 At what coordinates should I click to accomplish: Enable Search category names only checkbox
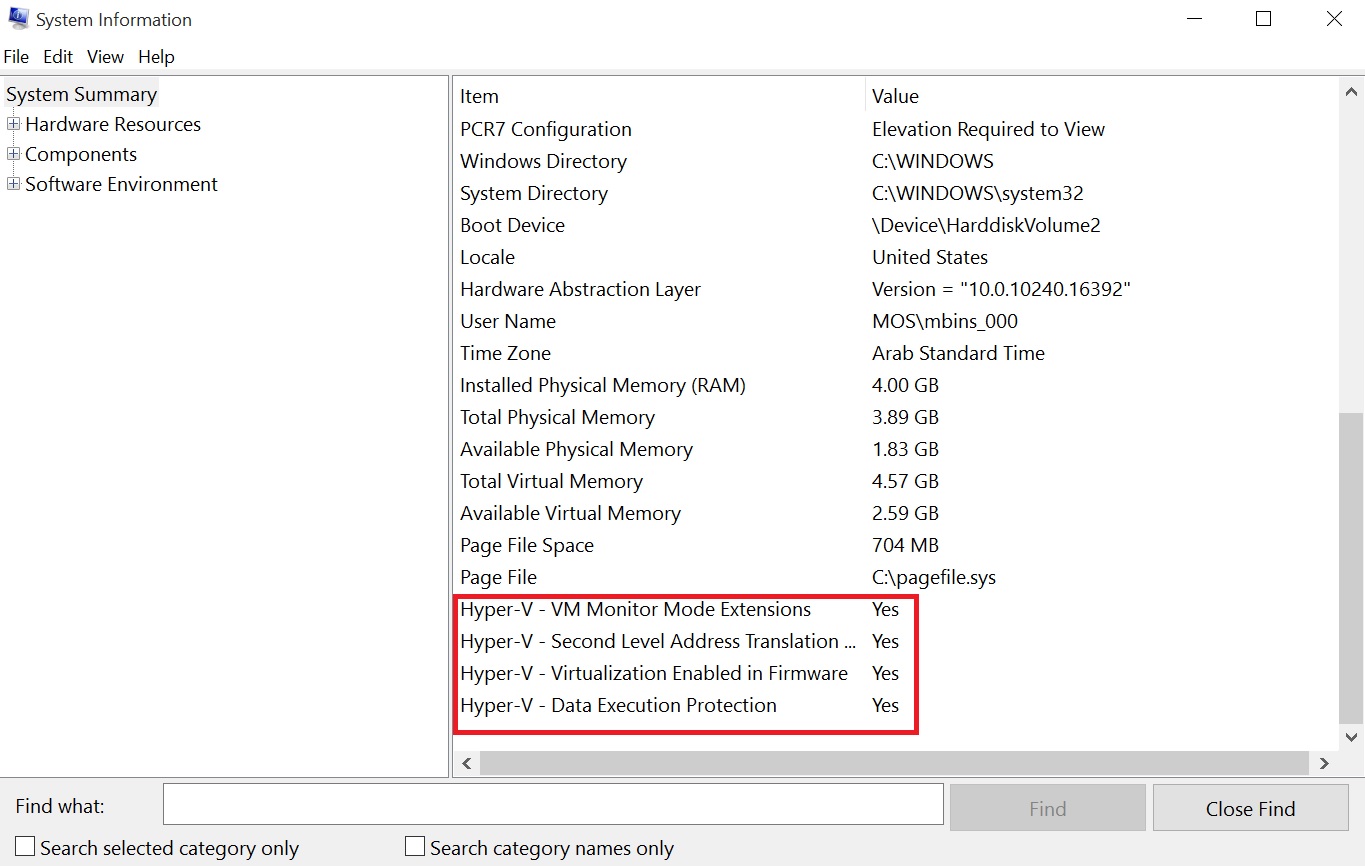(415, 847)
